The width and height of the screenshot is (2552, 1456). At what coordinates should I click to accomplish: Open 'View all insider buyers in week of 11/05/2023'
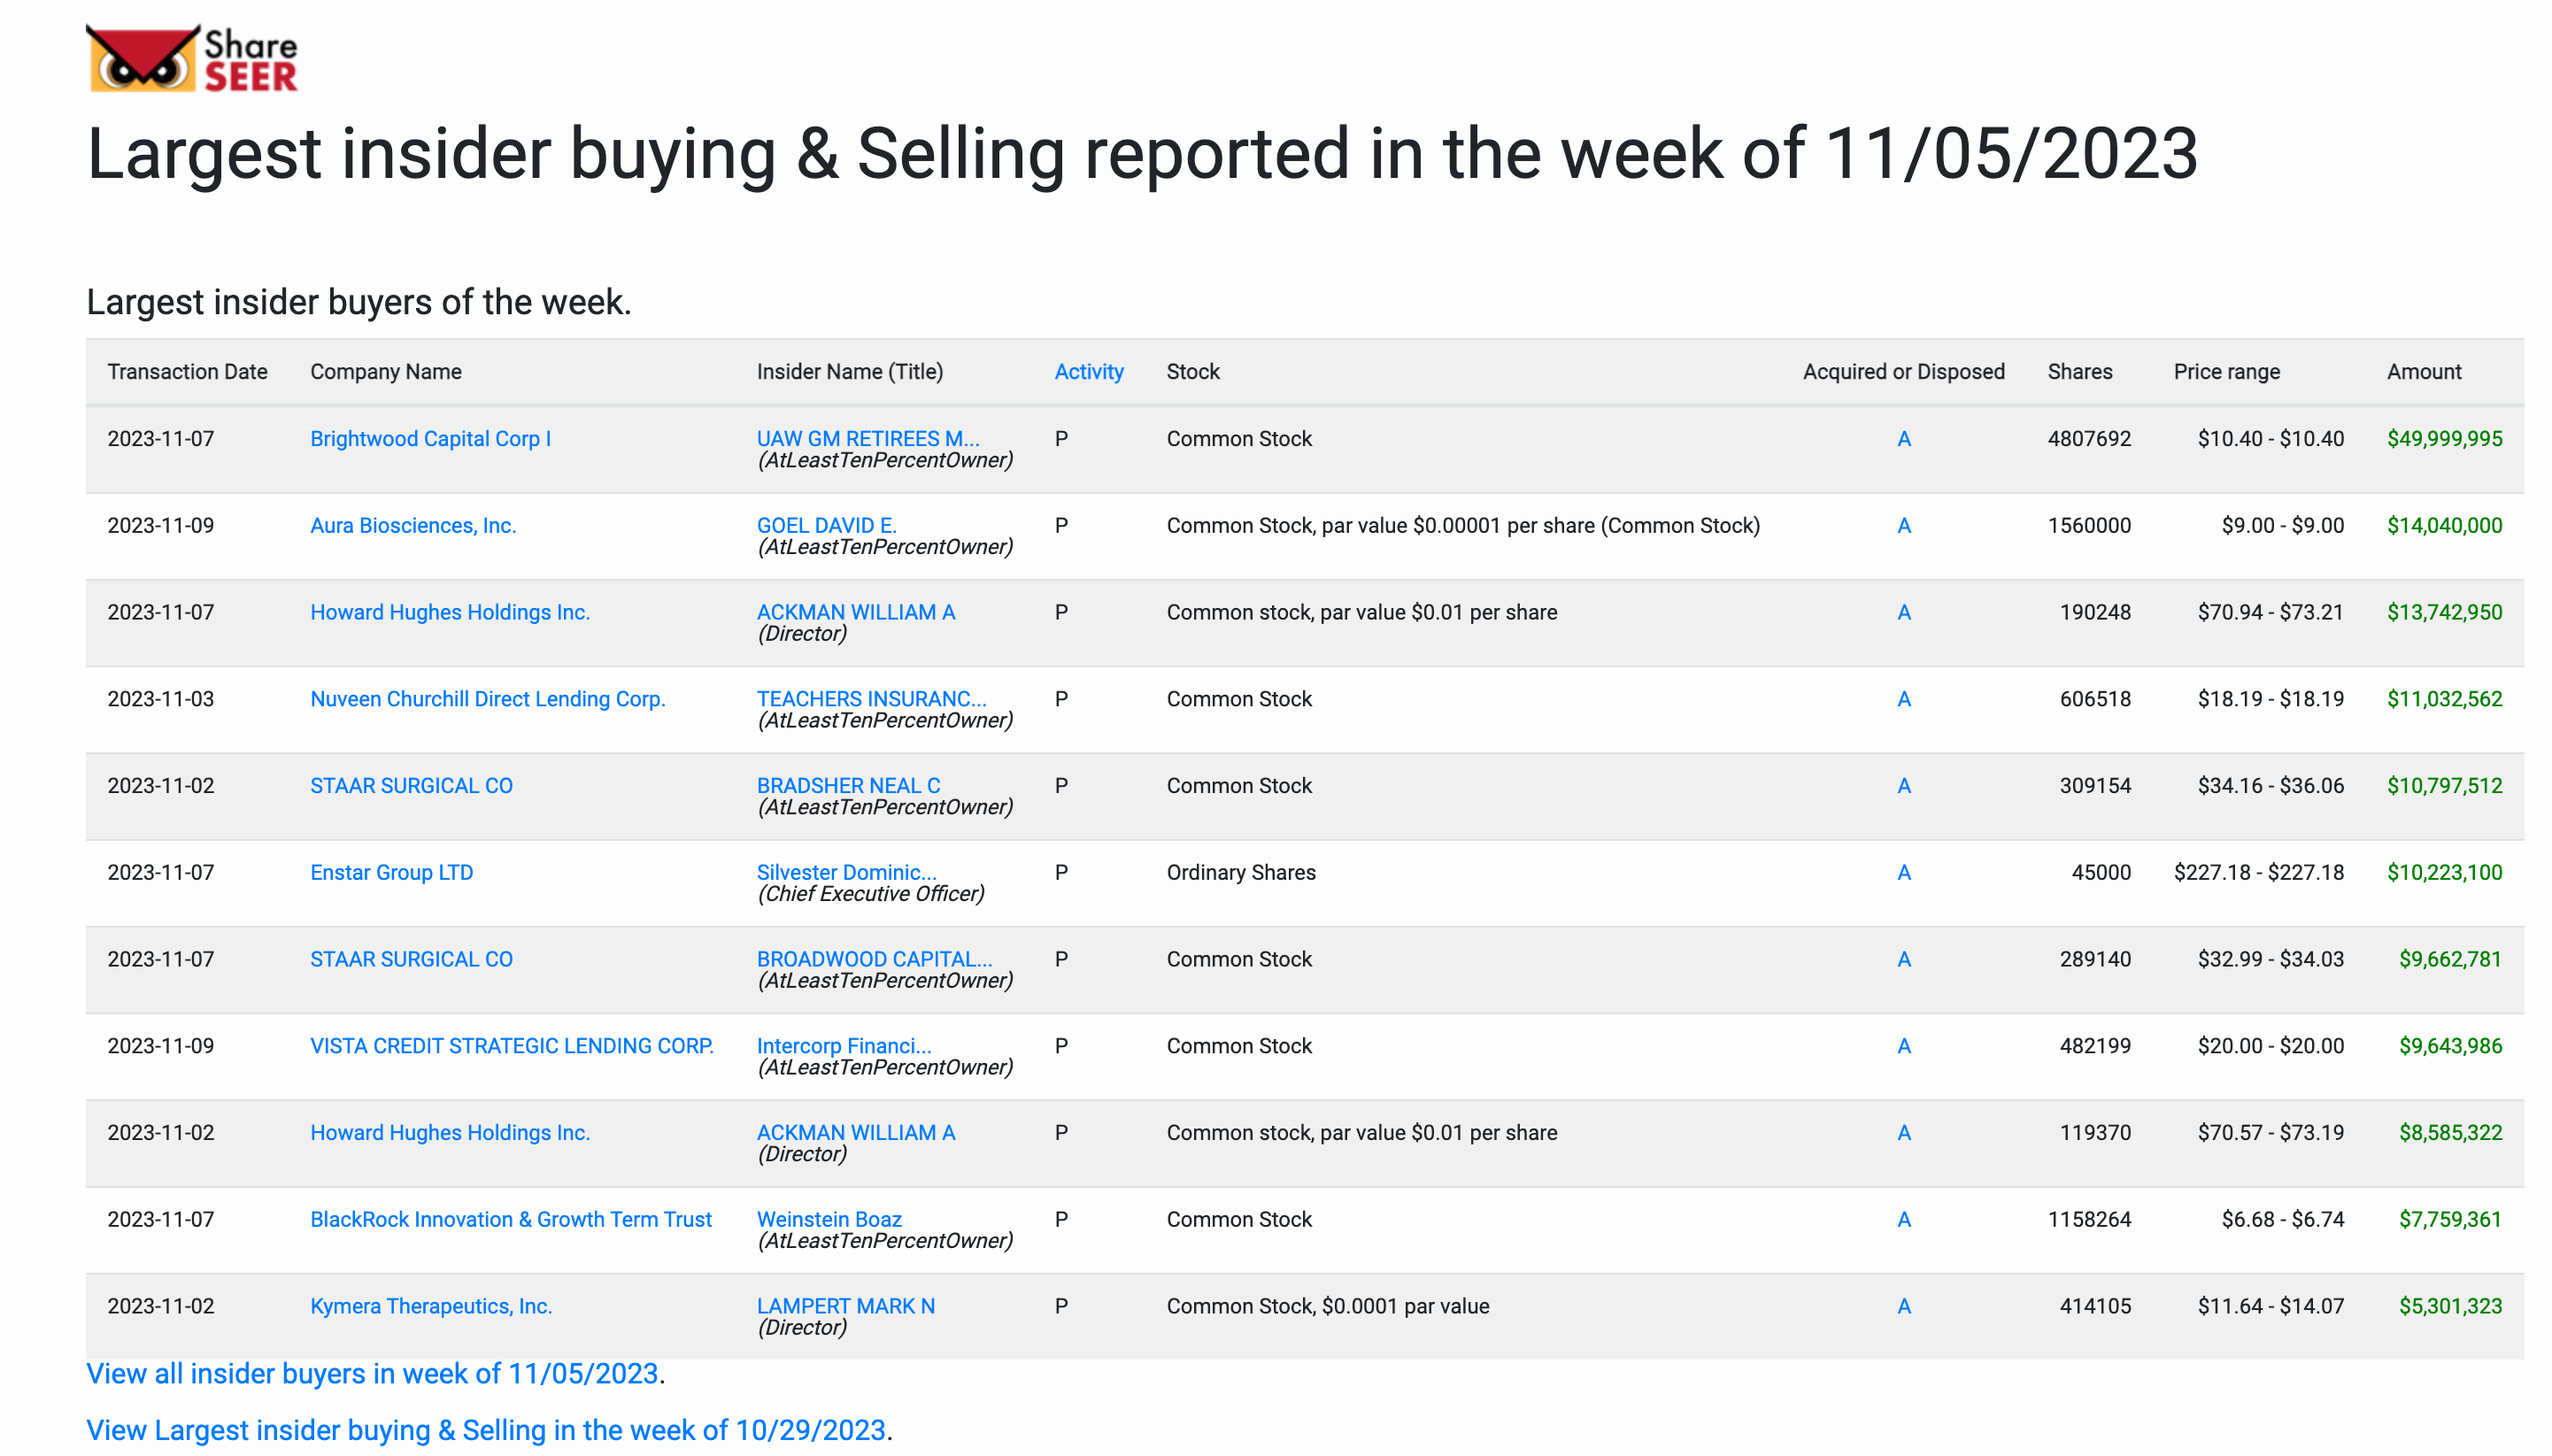pos(372,1374)
